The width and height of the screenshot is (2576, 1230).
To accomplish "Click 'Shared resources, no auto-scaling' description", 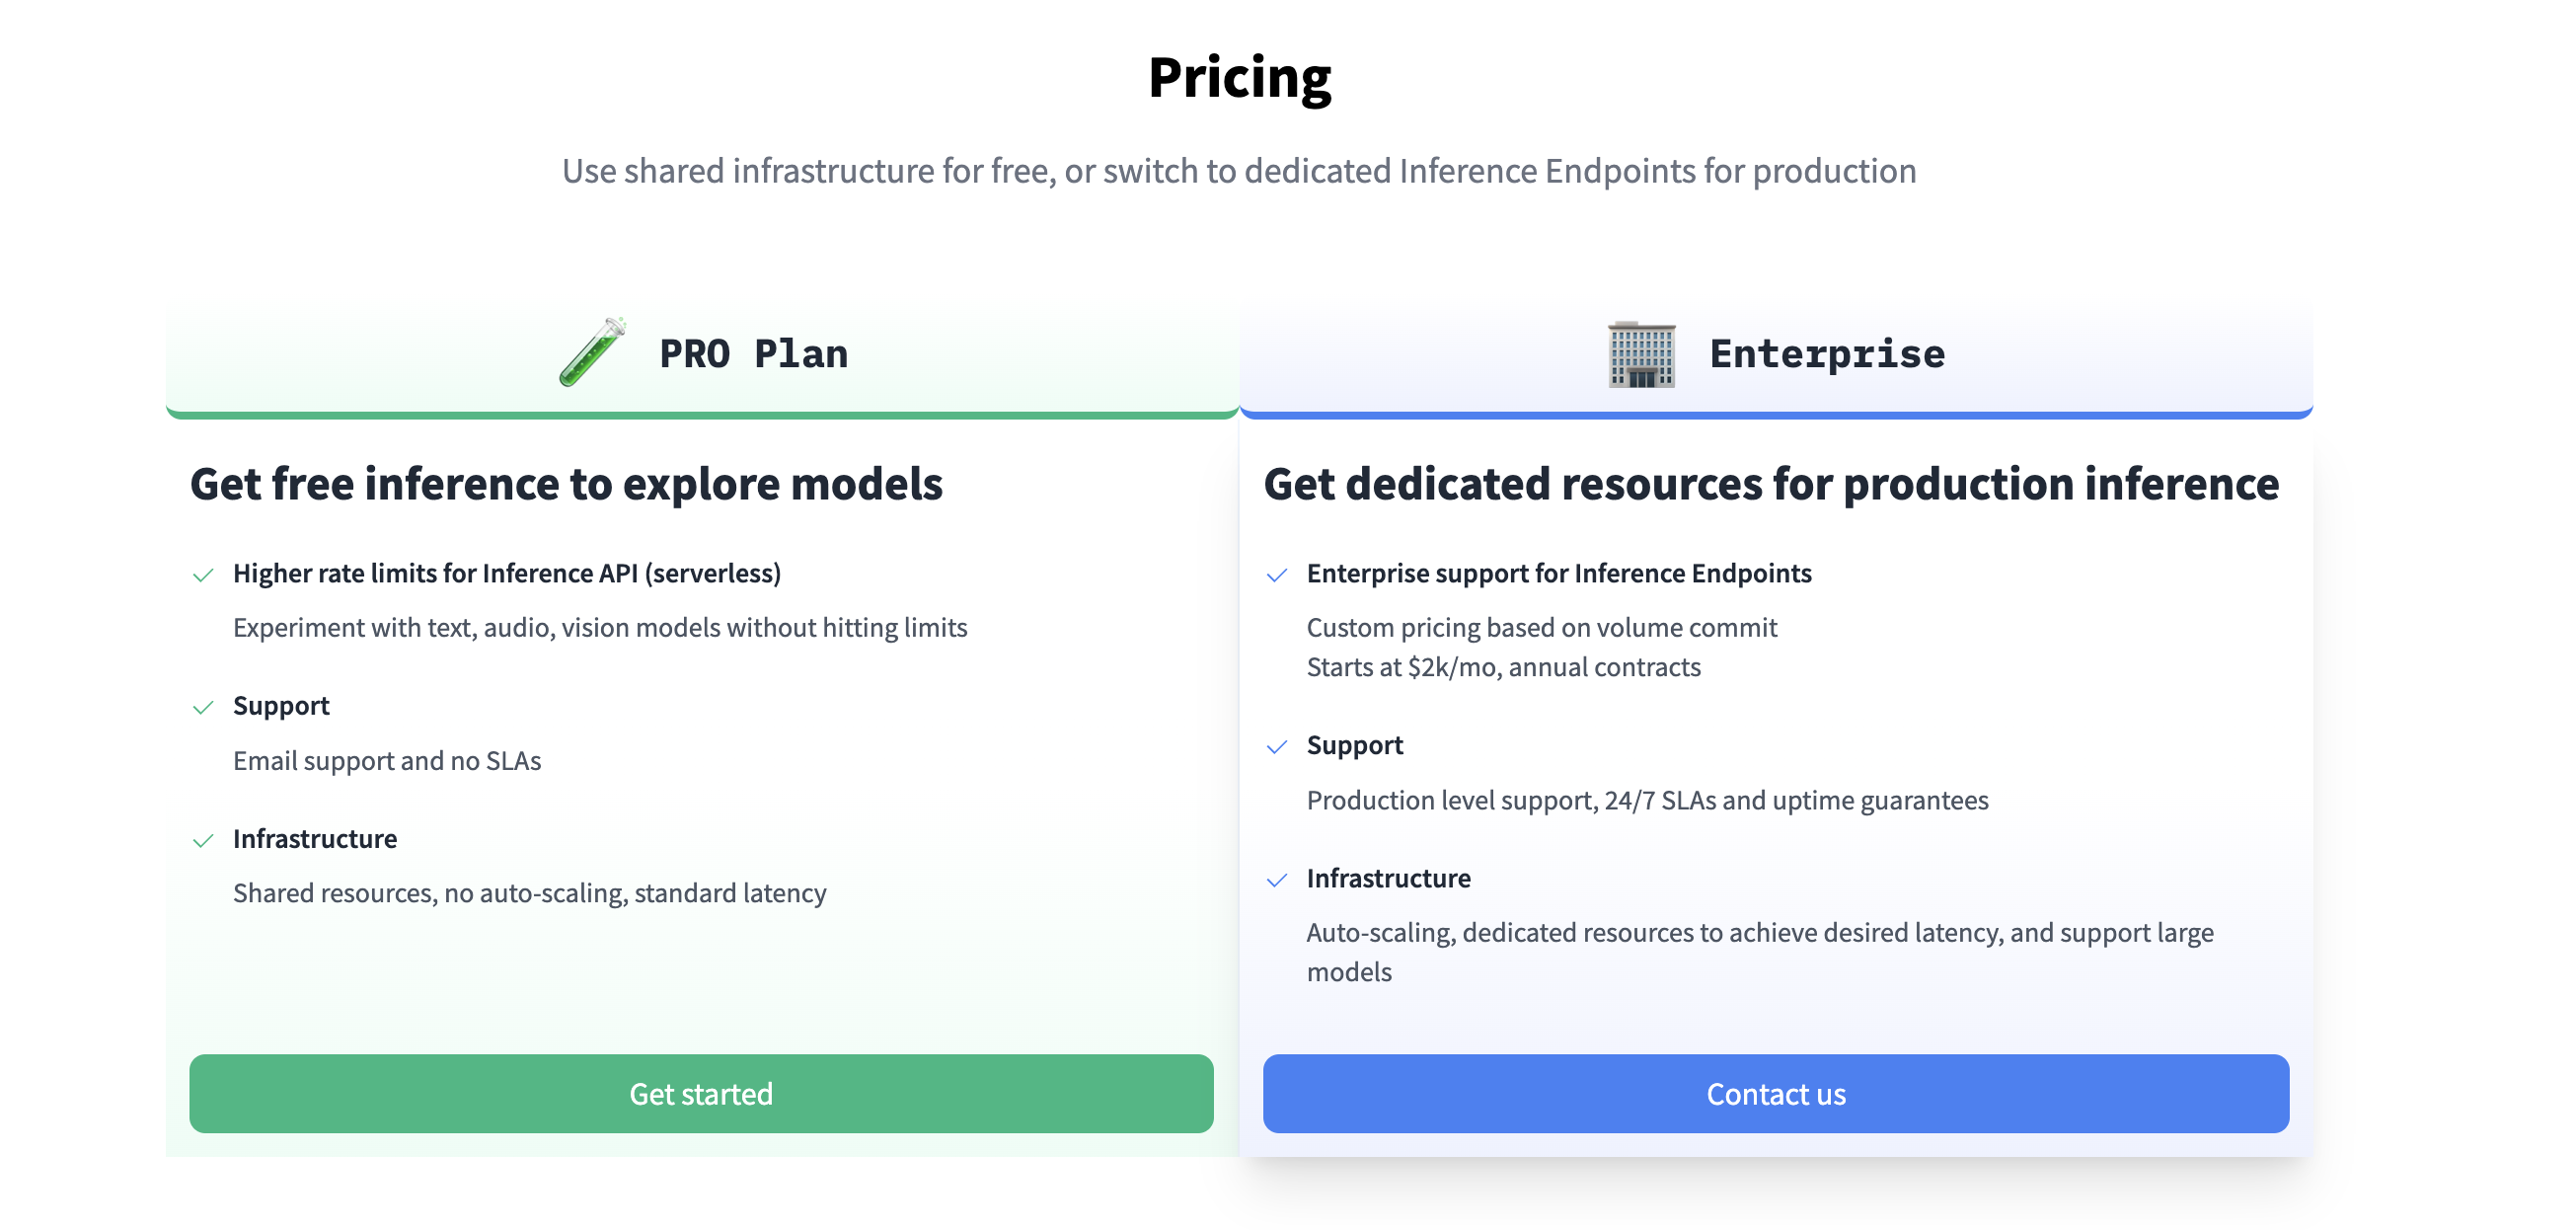I will coord(529,893).
